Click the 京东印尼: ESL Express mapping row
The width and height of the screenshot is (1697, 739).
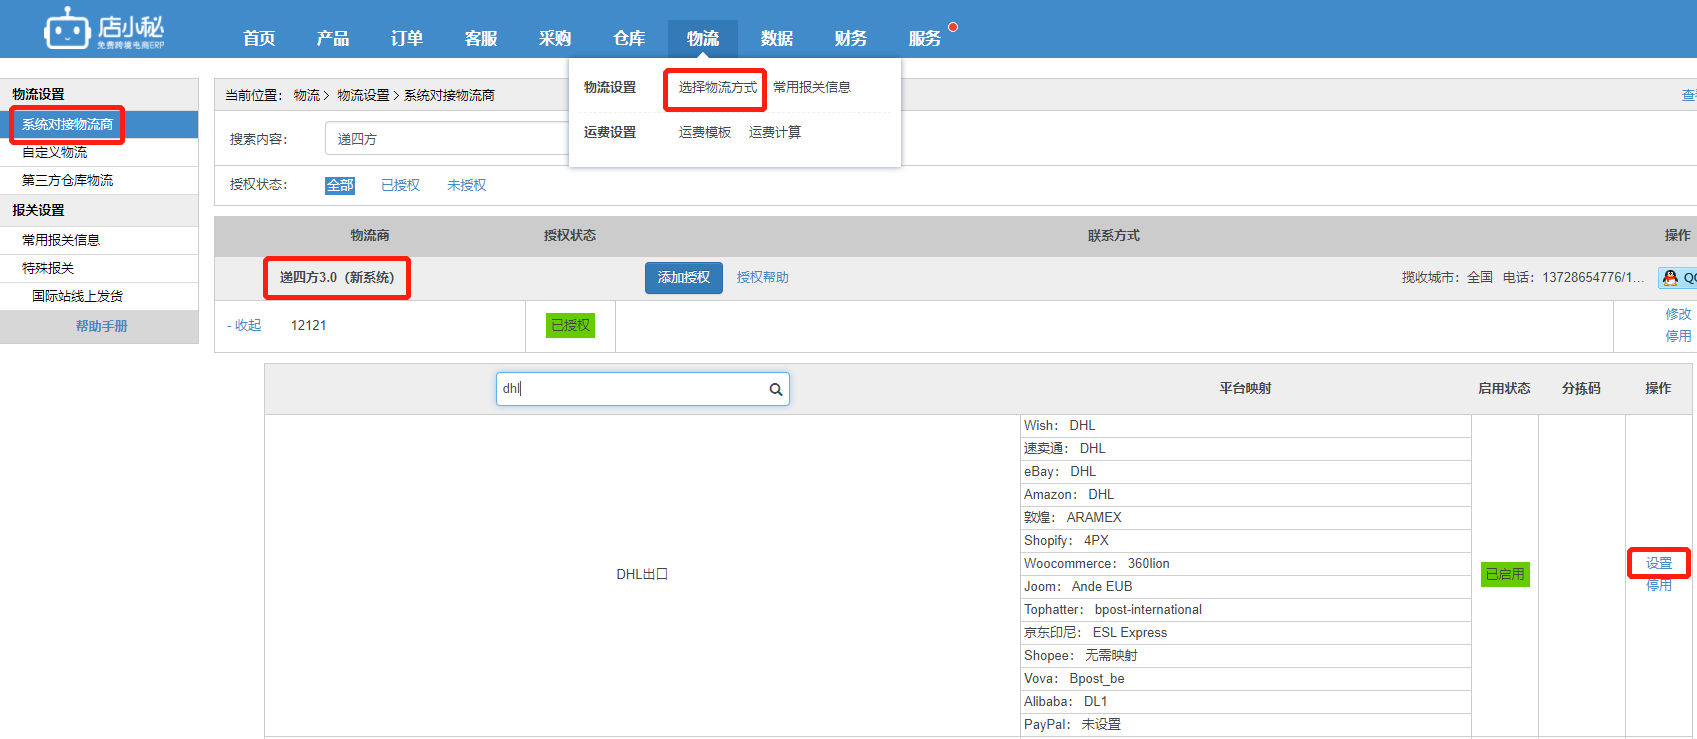pos(1246,633)
